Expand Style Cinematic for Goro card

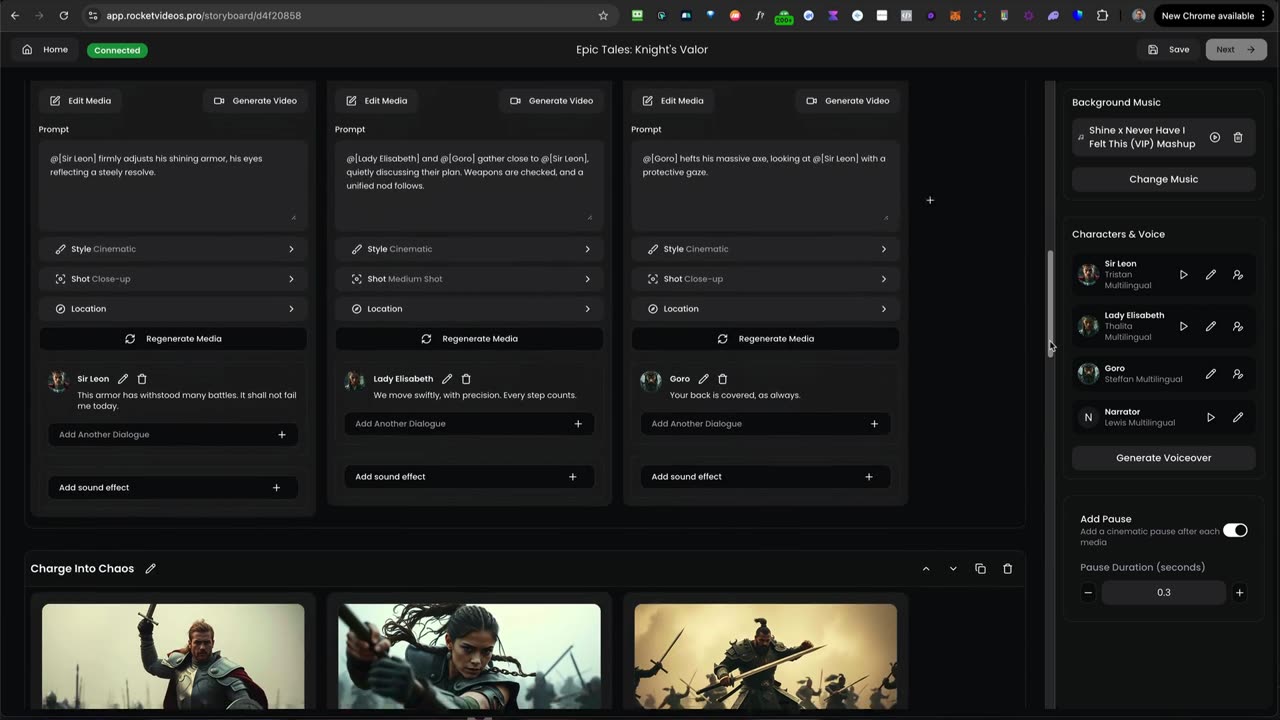click(x=765, y=249)
